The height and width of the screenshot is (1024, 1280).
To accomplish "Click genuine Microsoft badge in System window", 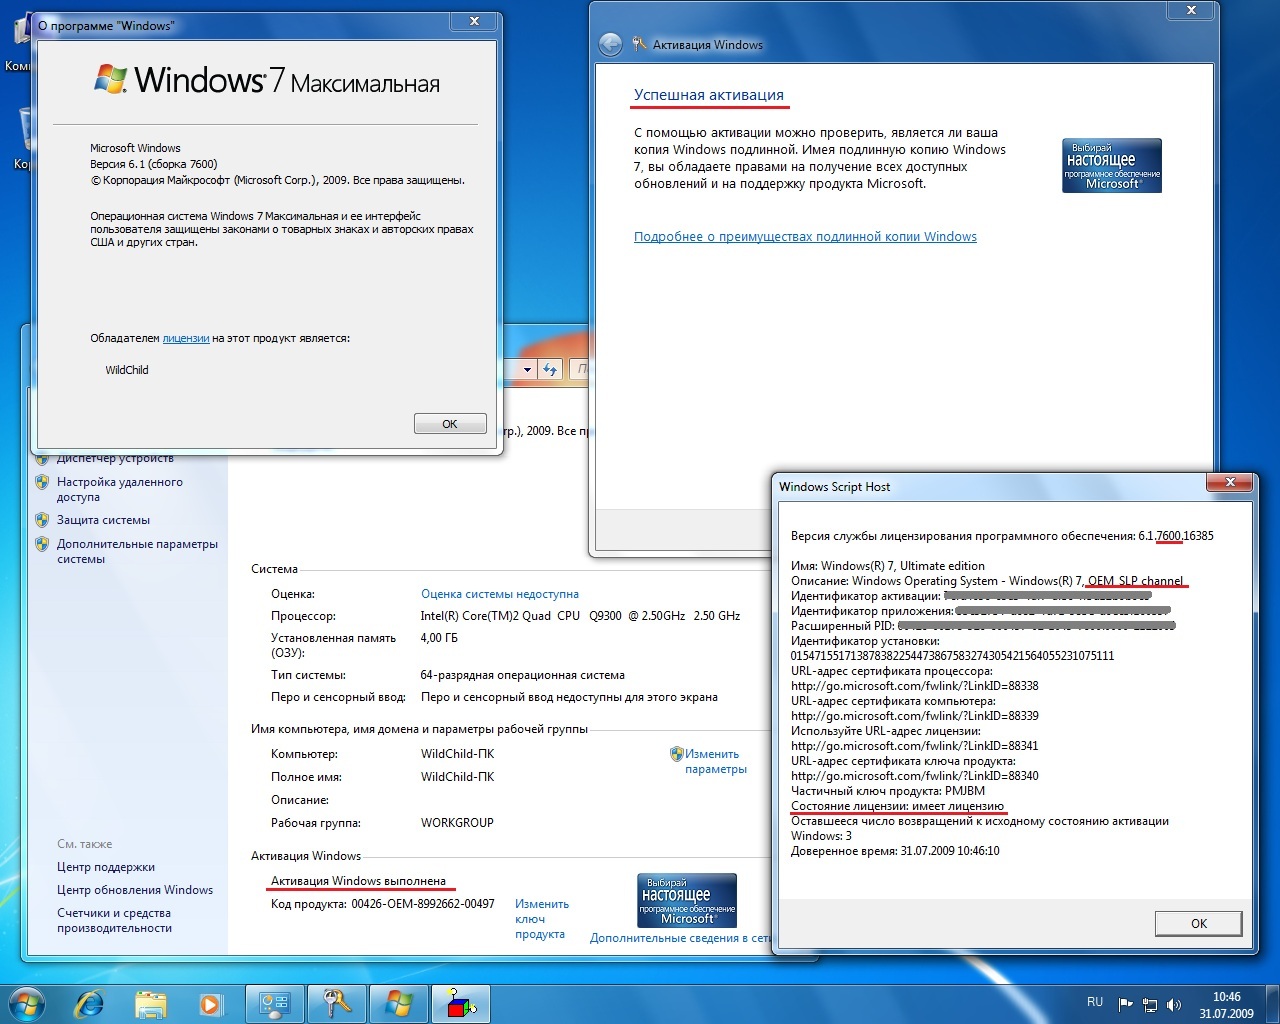I will click(x=687, y=900).
